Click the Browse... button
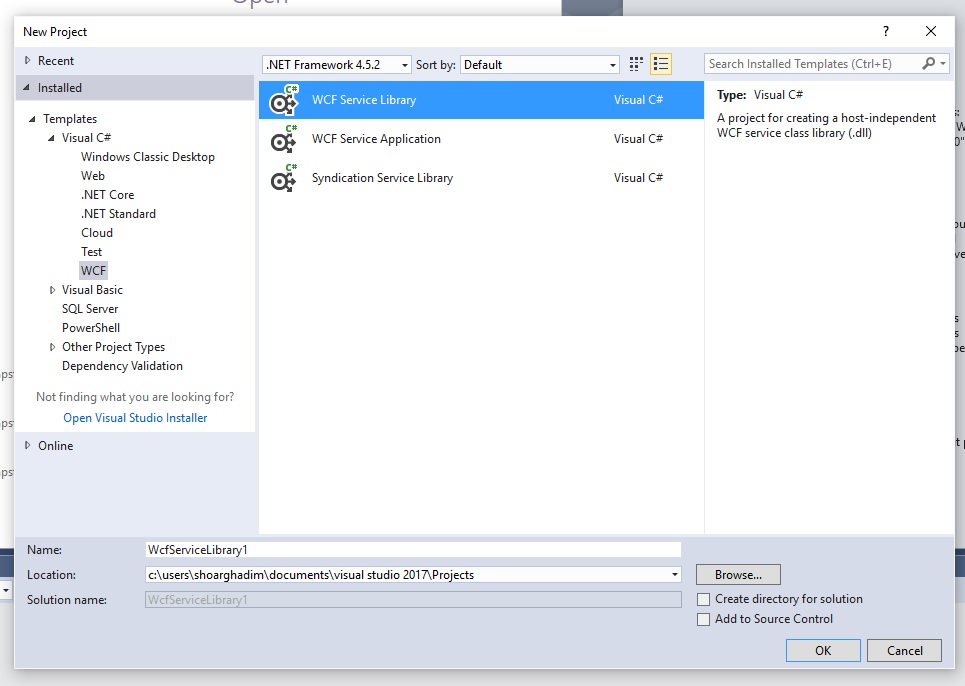Screen dimensions: 965x686 [738, 575]
